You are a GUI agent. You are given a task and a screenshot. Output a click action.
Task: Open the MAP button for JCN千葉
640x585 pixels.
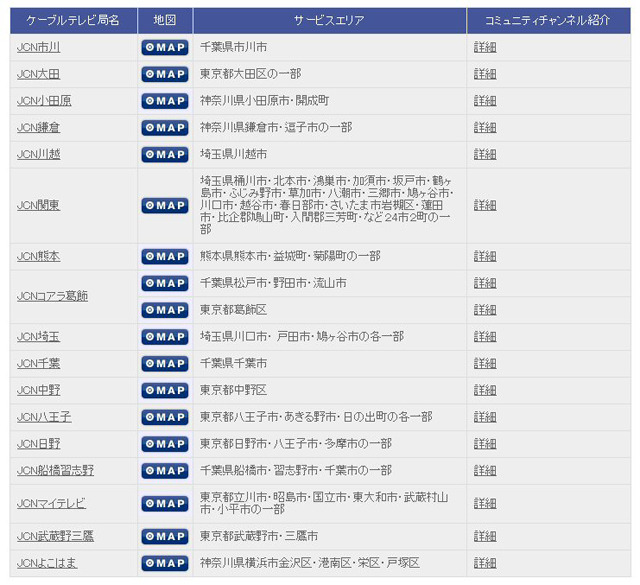click(165, 363)
